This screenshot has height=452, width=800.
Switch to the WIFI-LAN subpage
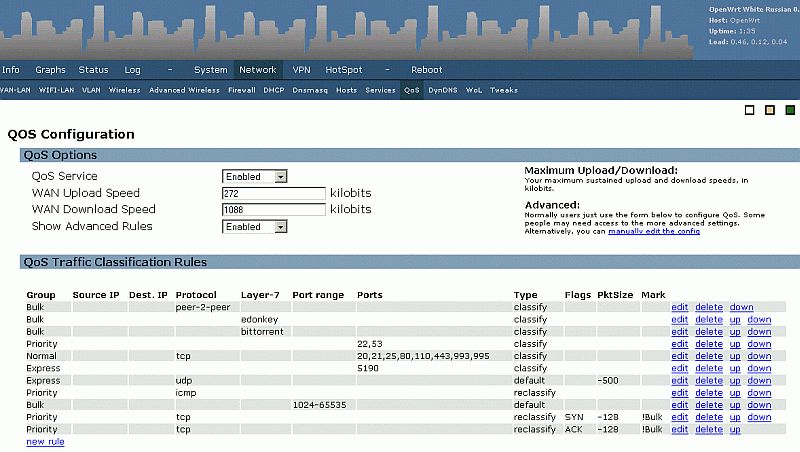click(56, 90)
